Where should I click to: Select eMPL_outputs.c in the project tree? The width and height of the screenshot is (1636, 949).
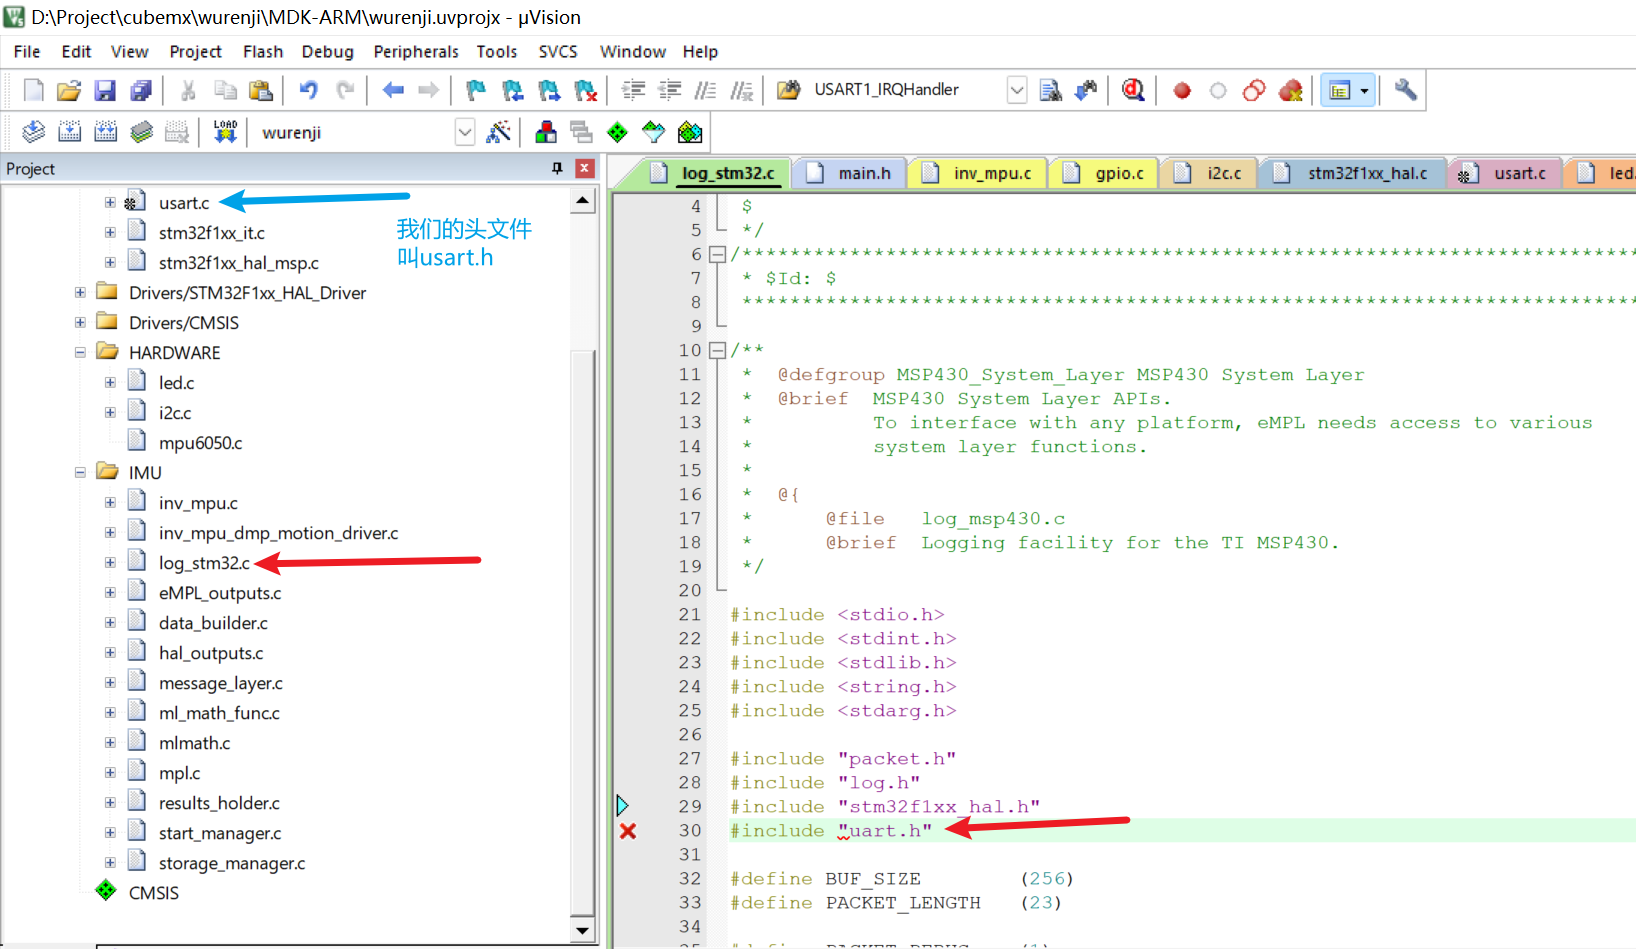pyautogui.click(x=220, y=593)
